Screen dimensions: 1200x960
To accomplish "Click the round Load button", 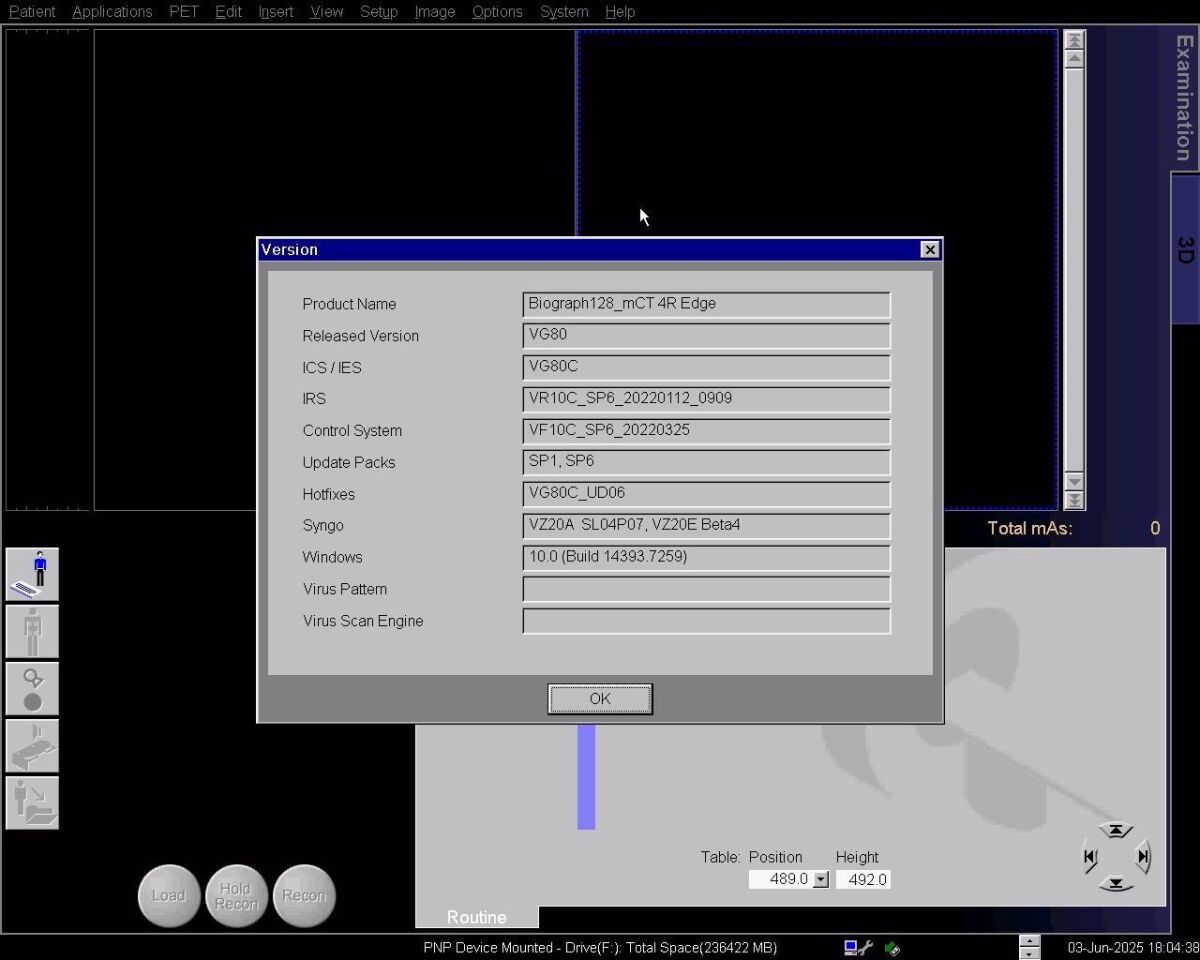I will click(x=169, y=896).
